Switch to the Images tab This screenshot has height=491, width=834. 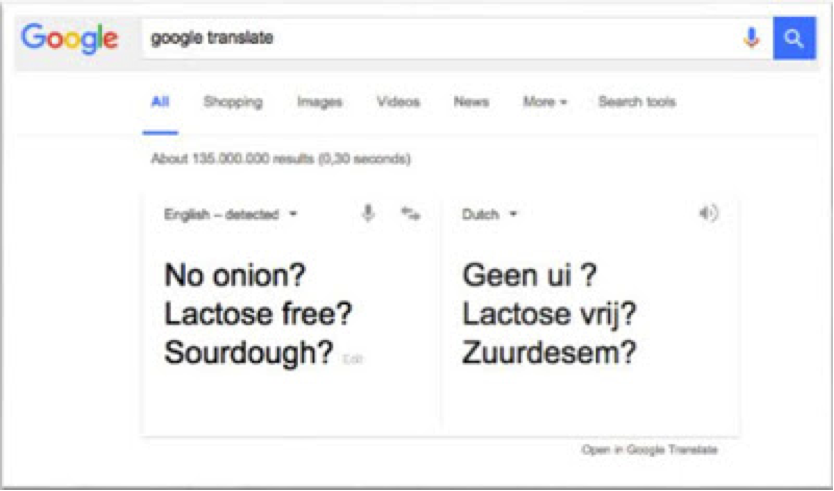(319, 102)
